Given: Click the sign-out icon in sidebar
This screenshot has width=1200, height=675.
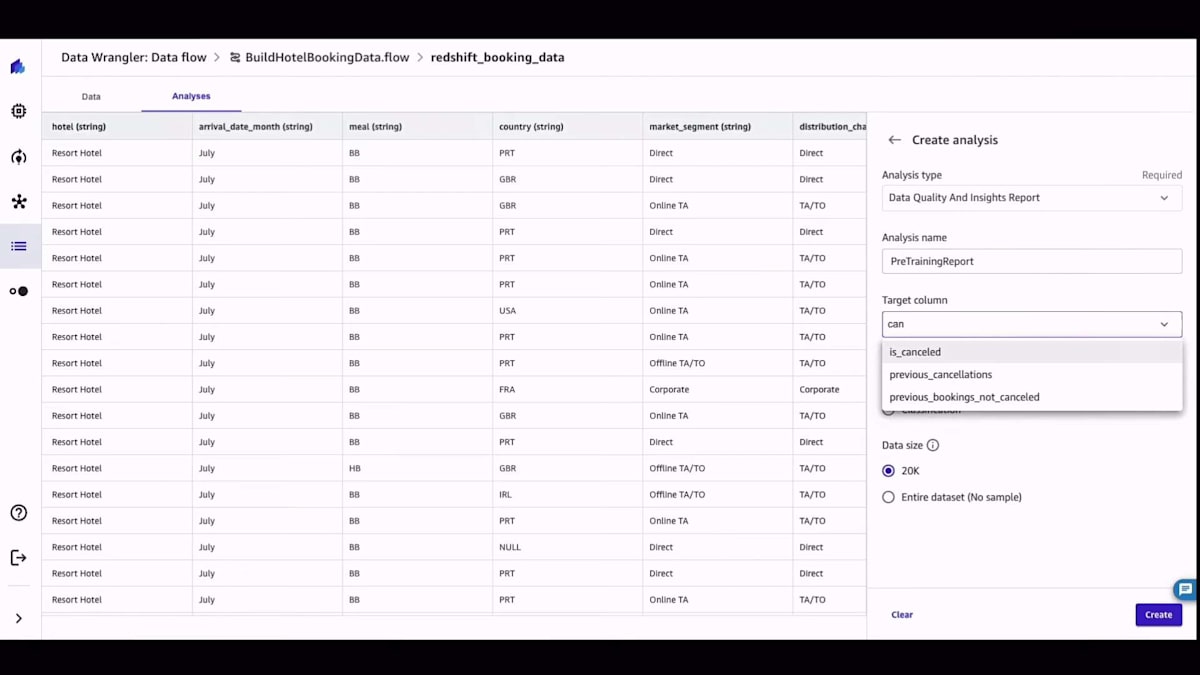Looking at the screenshot, I should point(18,557).
